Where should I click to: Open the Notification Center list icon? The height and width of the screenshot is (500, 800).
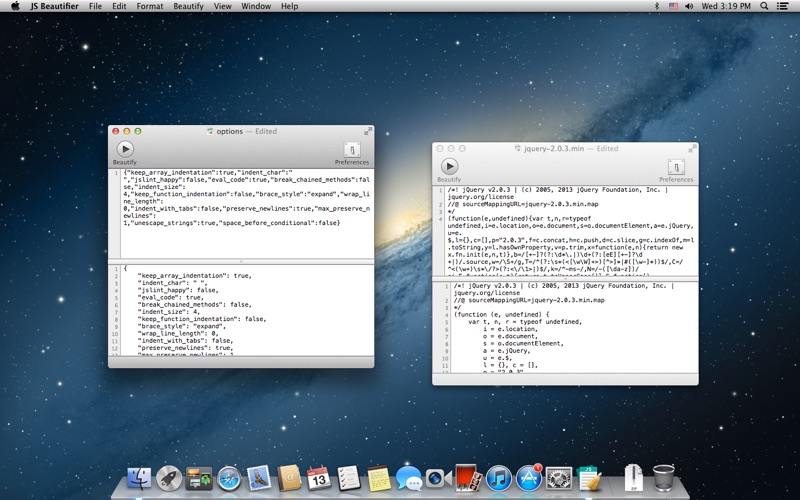tap(782, 6)
